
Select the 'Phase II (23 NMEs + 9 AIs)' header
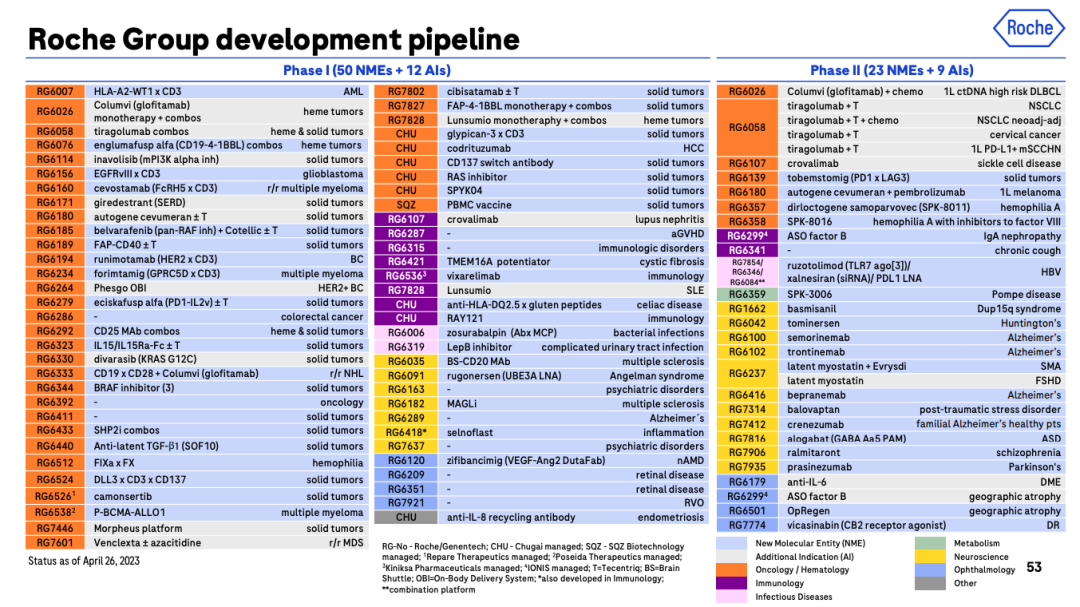(891, 70)
